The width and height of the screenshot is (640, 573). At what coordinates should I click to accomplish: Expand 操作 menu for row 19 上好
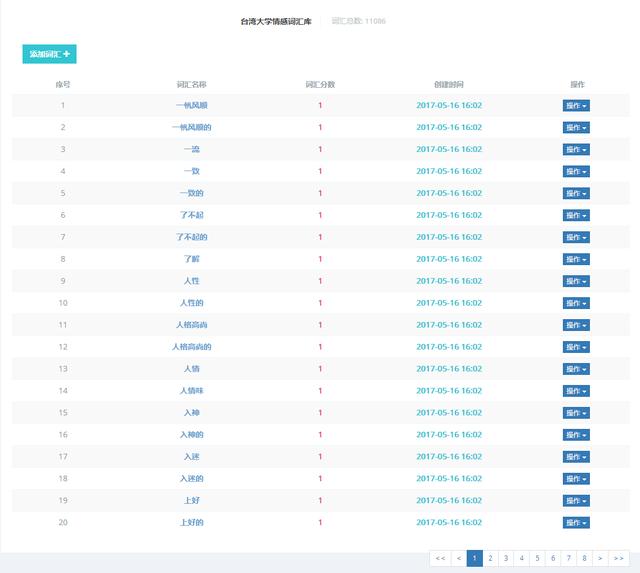pos(576,501)
